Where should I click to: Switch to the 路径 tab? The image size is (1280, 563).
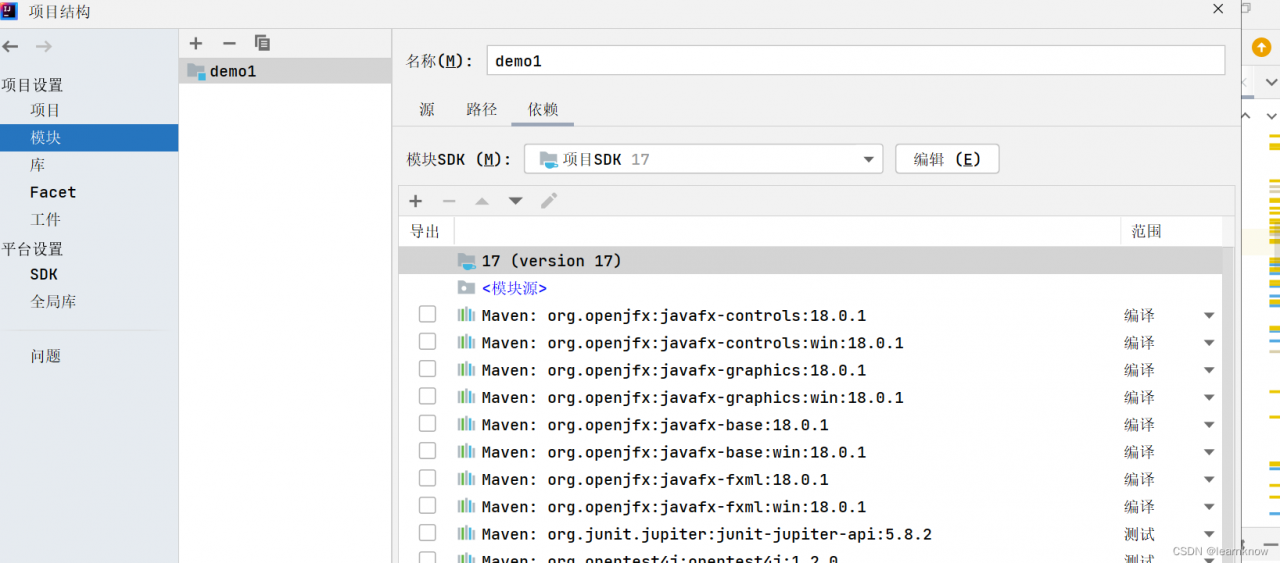pyautogui.click(x=482, y=110)
